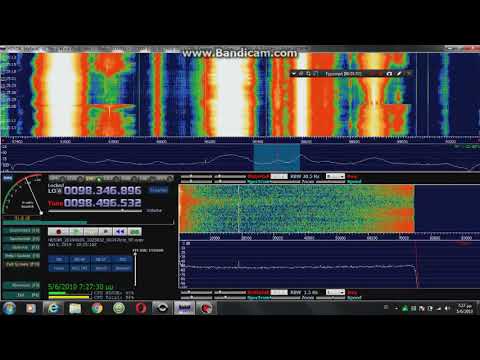
Task: Open the upper RBW 30.5 Hz dropdown
Action: pos(335,176)
